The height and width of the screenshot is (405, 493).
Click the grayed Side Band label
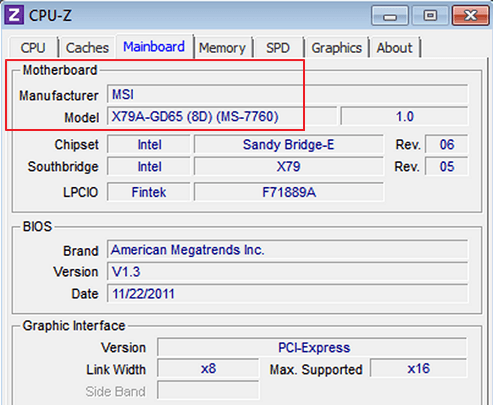(x=115, y=391)
